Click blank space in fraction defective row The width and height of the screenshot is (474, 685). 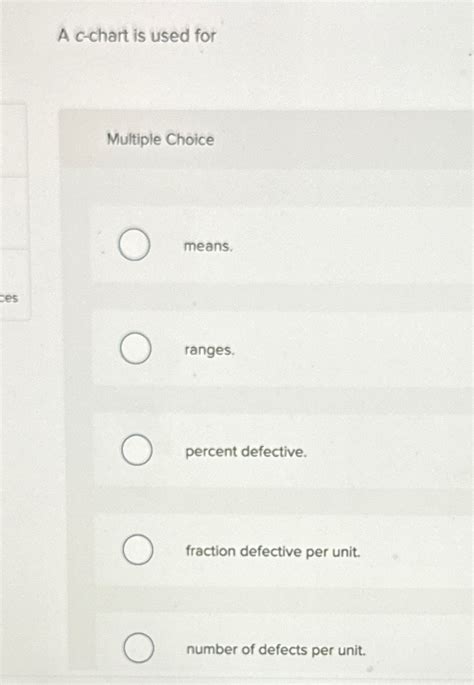pos(415,550)
